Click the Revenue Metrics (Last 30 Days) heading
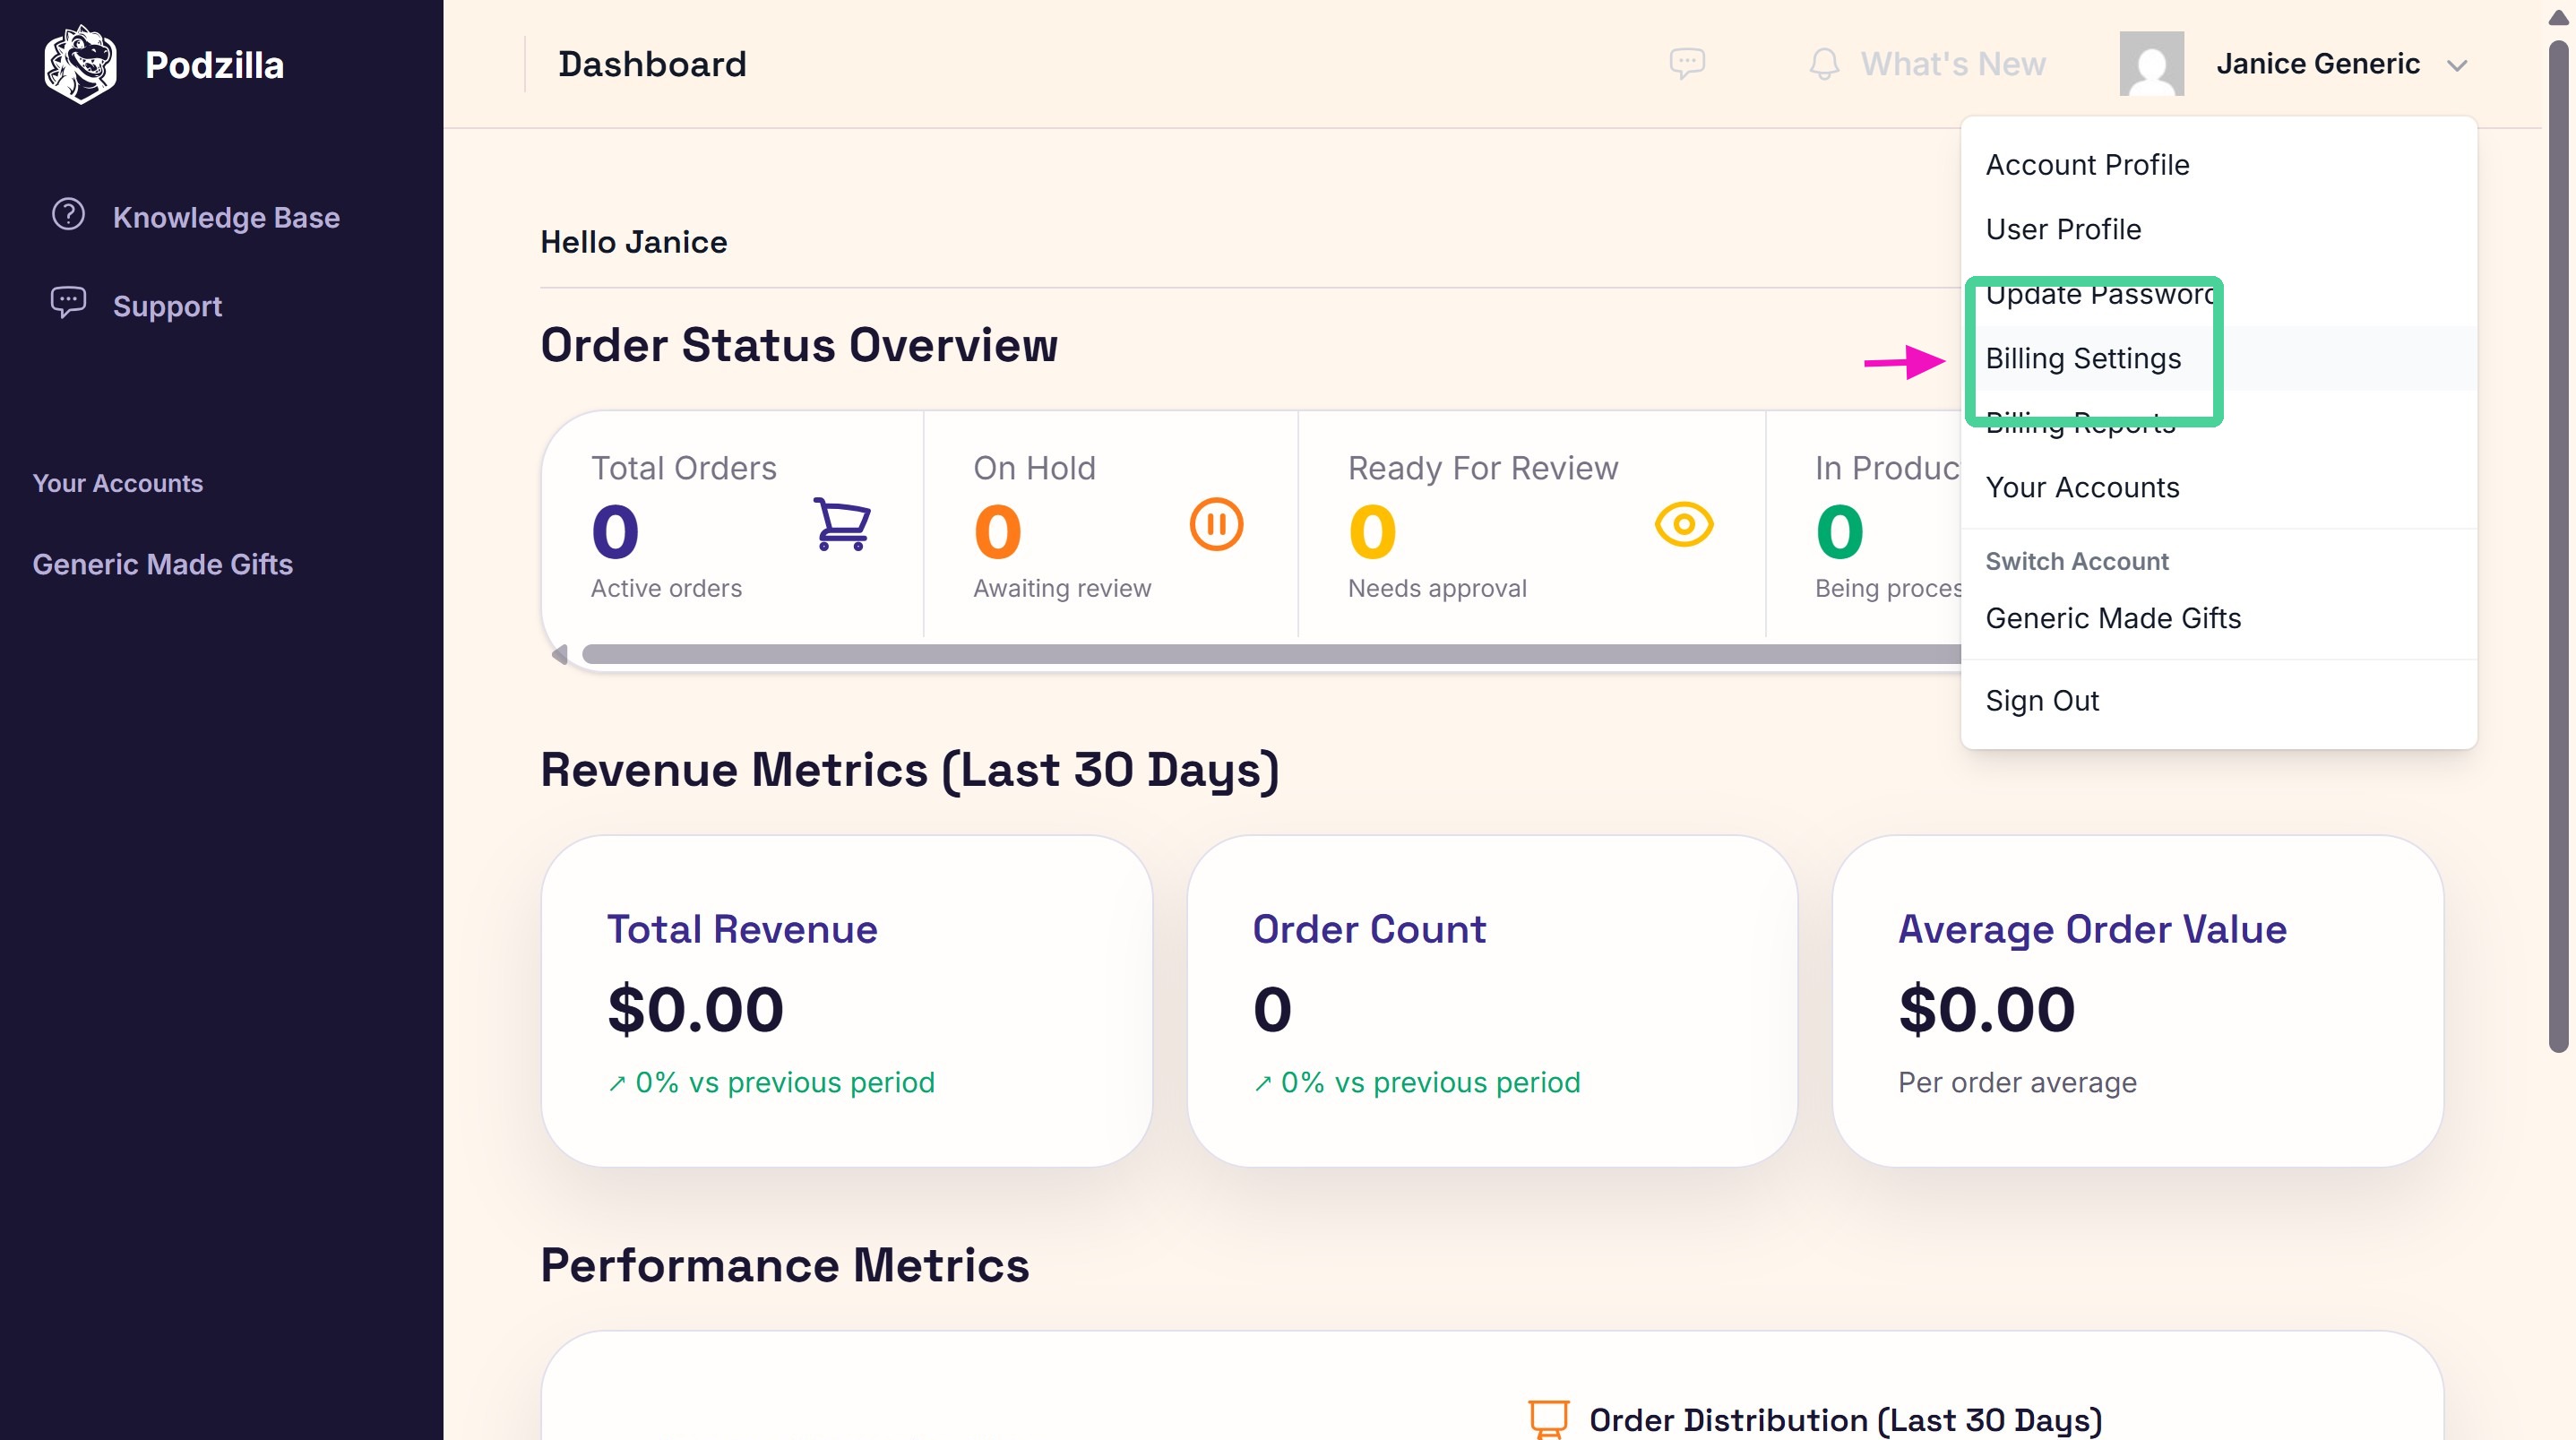The width and height of the screenshot is (2576, 1440). [x=910, y=770]
